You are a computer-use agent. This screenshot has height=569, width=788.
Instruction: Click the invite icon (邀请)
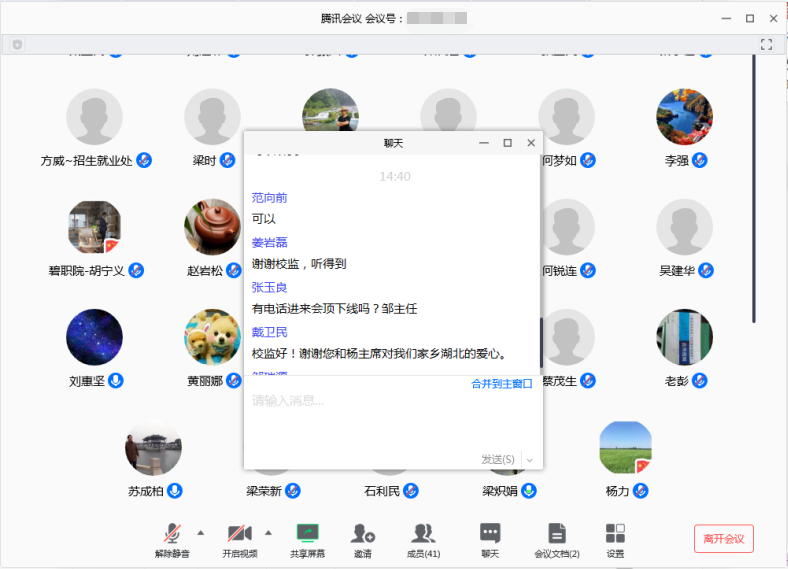(x=363, y=533)
